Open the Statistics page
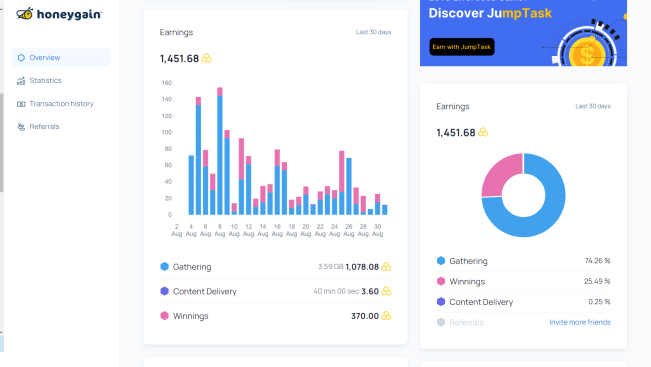651x367 pixels. coord(45,81)
